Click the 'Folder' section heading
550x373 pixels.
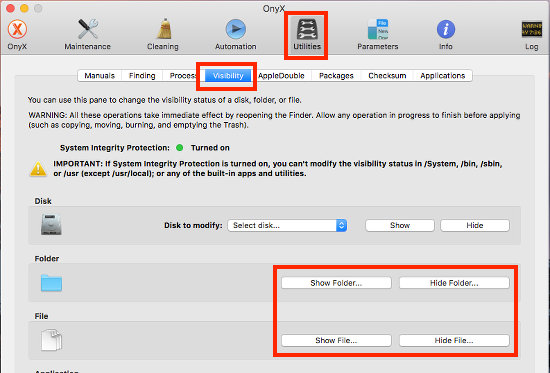coord(47,259)
